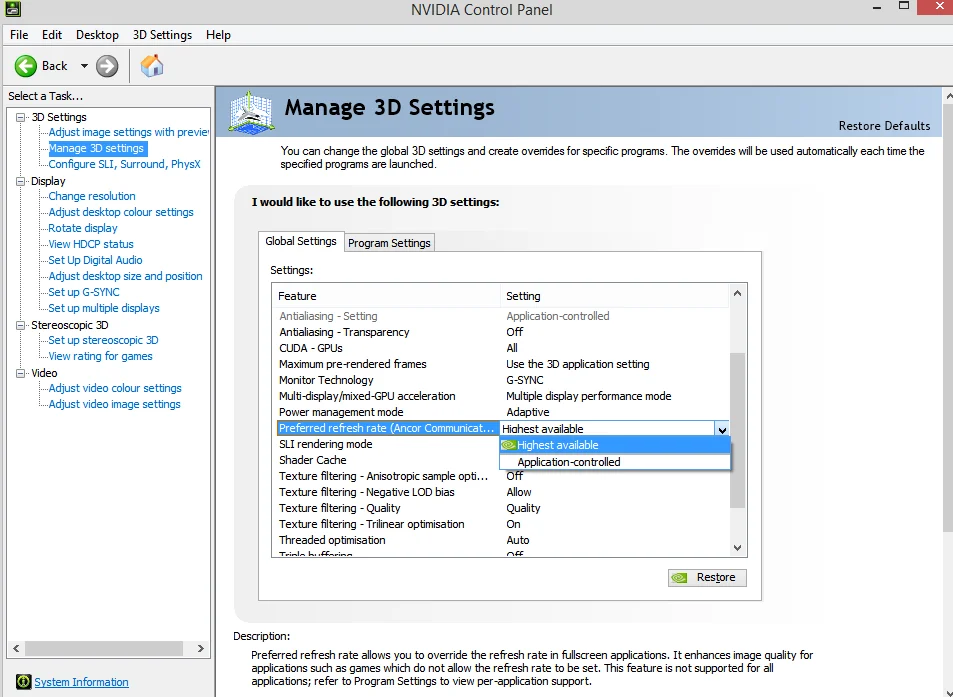Click the Restore Defaults link
Image resolution: width=953 pixels, height=697 pixels.
[x=884, y=126]
